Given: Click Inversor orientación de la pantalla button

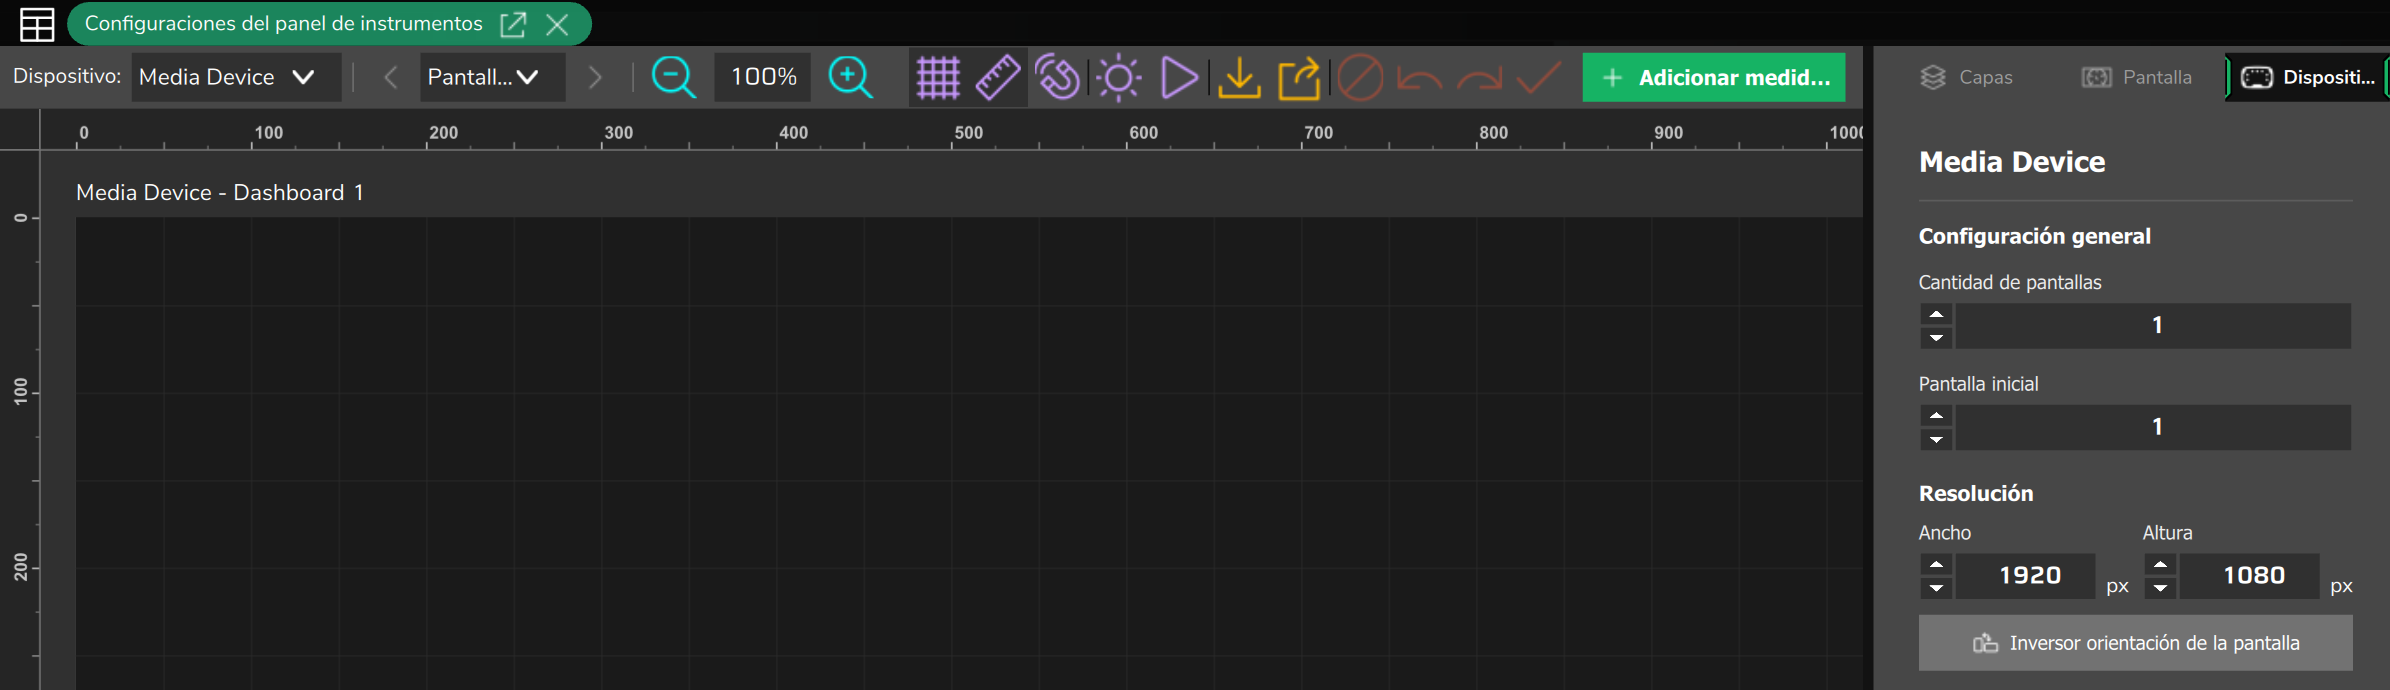Looking at the screenshot, I should coord(2135,643).
